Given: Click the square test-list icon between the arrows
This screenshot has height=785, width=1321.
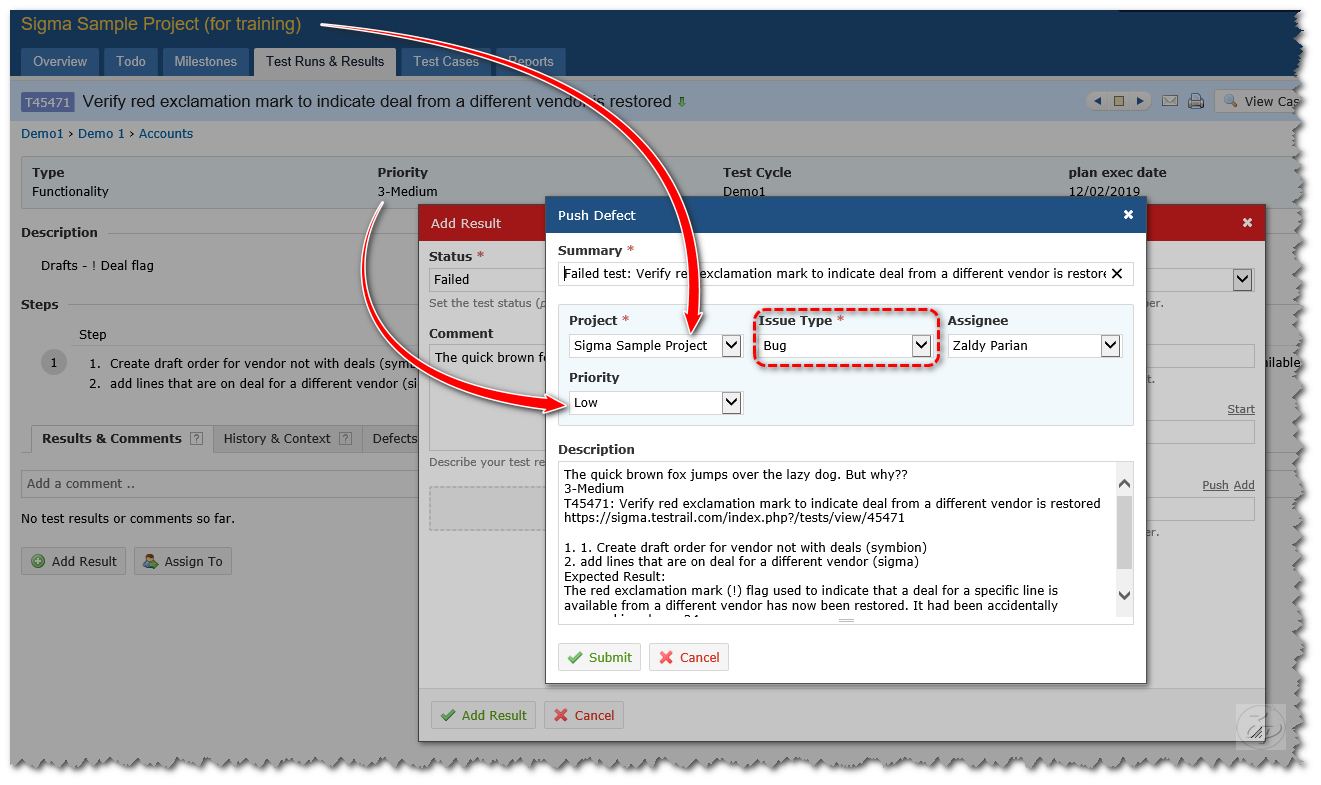Looking at the screenshot, I should point(1119,101).
